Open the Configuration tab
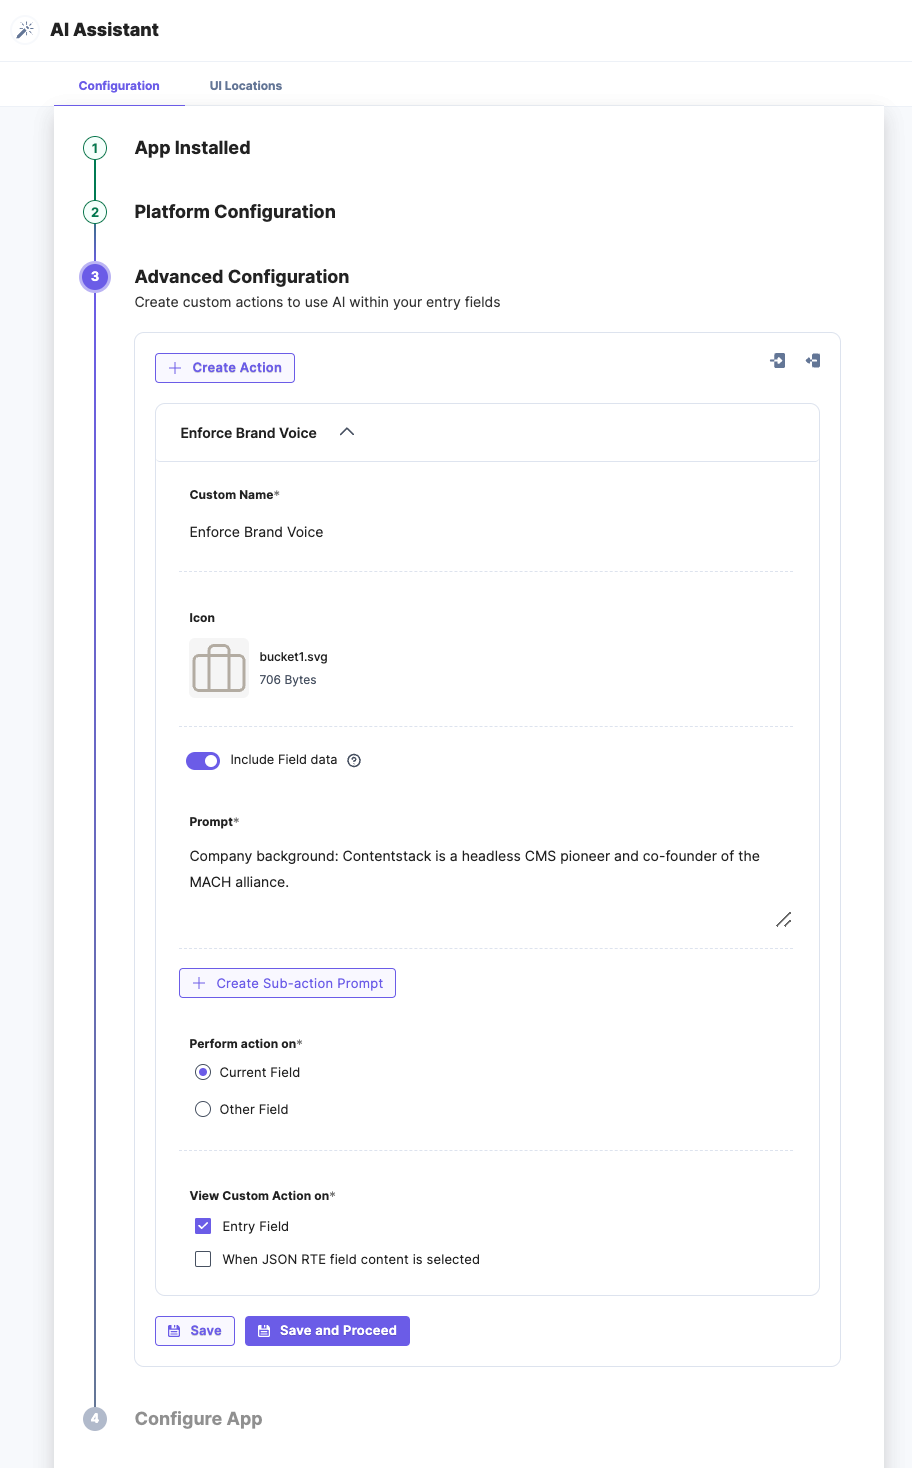 pos(119,86)
